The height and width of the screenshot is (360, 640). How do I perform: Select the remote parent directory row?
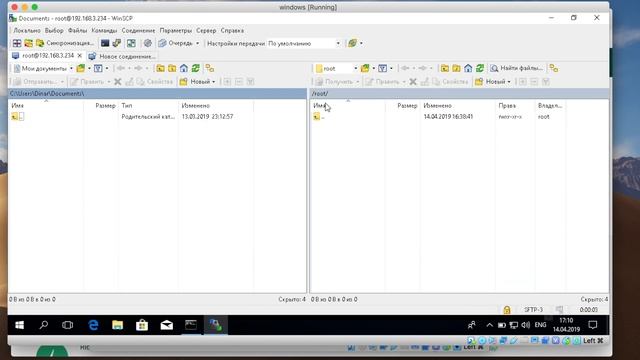point(438,117)
